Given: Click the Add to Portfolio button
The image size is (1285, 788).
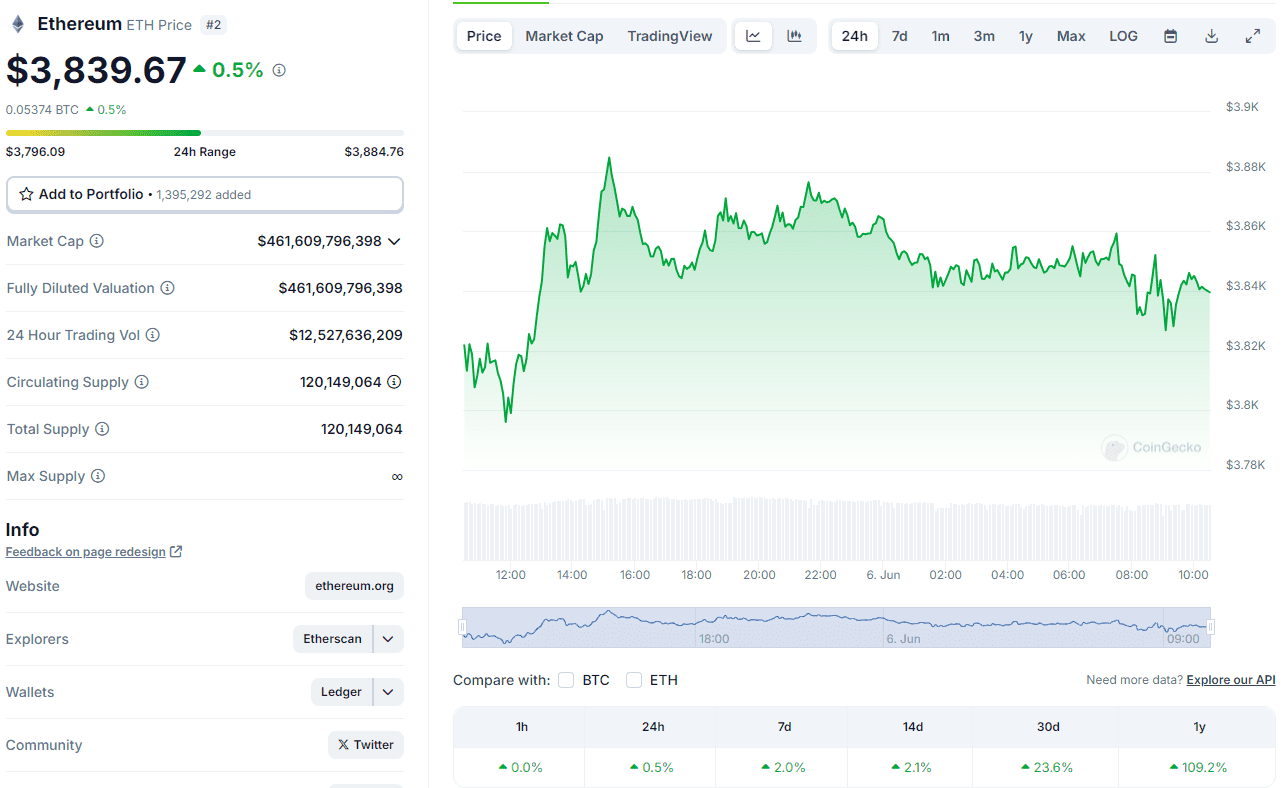Looking at the screenshot, I should pos(205,194).
